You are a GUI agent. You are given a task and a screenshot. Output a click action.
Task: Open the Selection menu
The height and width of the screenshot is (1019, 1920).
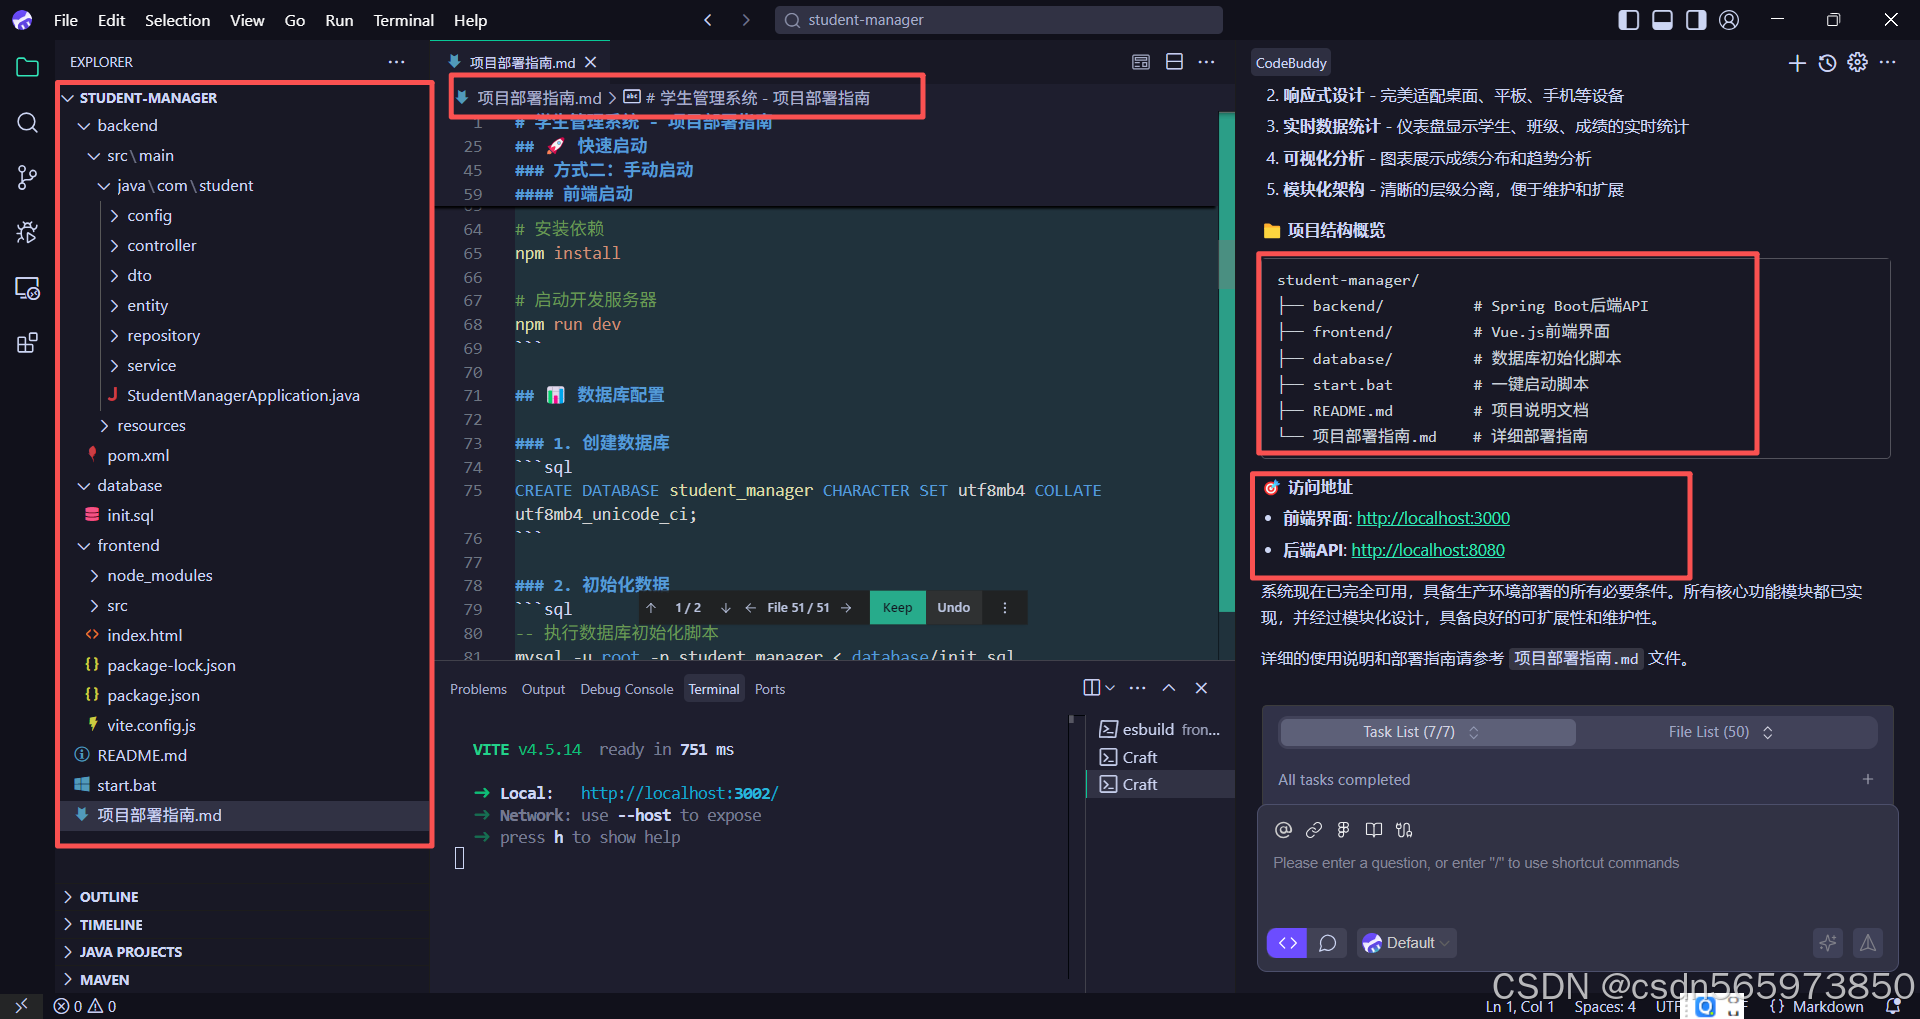(177, 20)
